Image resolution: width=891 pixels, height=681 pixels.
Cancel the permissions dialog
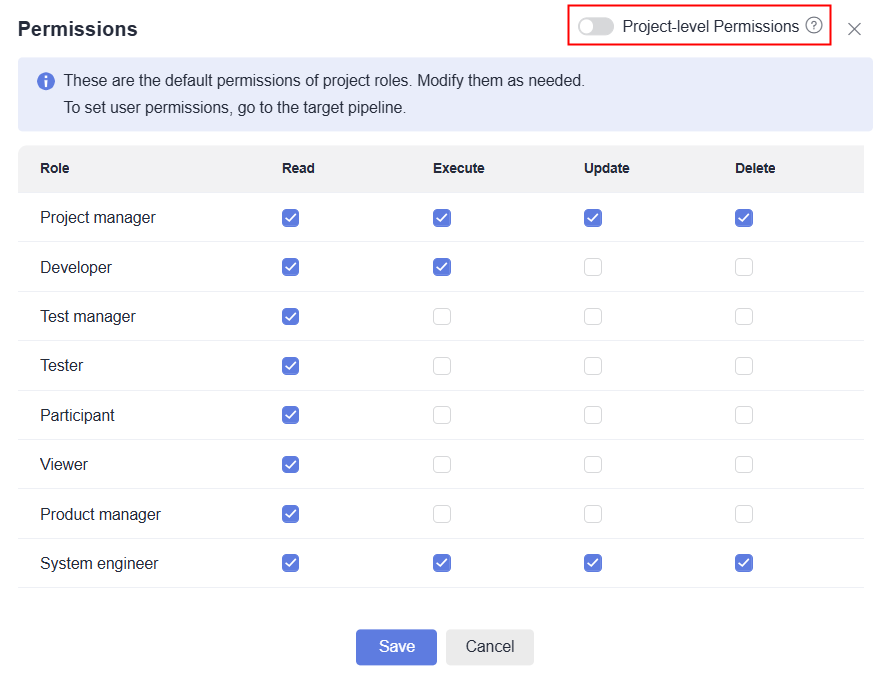point(490,647)
